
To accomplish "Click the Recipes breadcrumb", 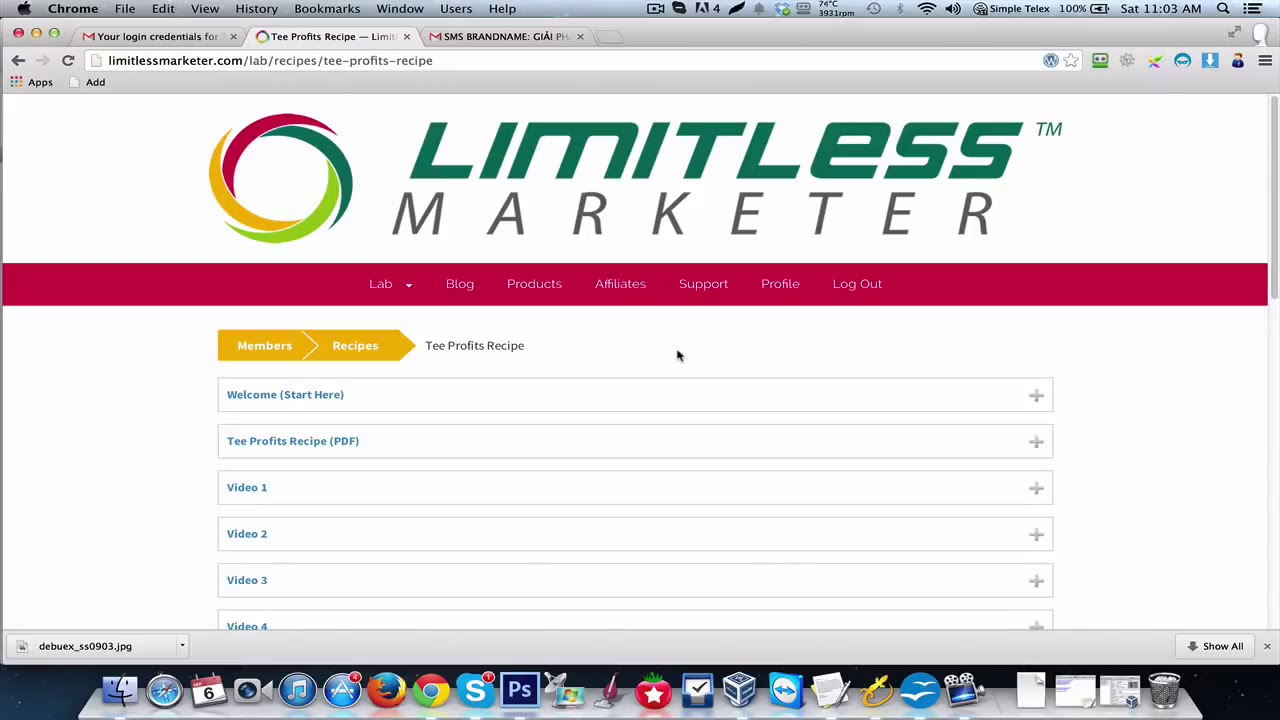I will coord(355,346).
